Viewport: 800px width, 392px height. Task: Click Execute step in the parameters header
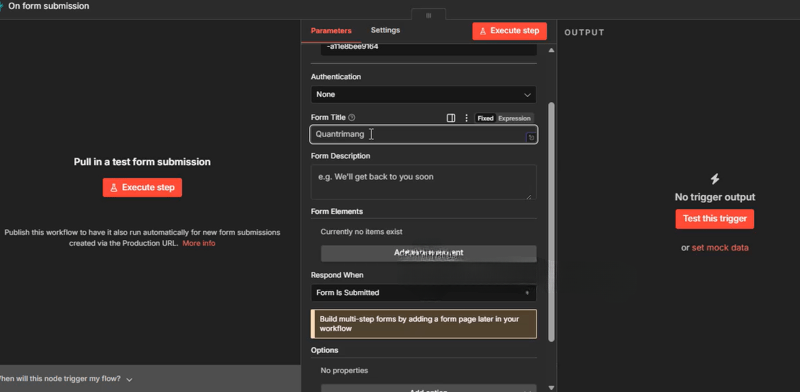[509, 31]
